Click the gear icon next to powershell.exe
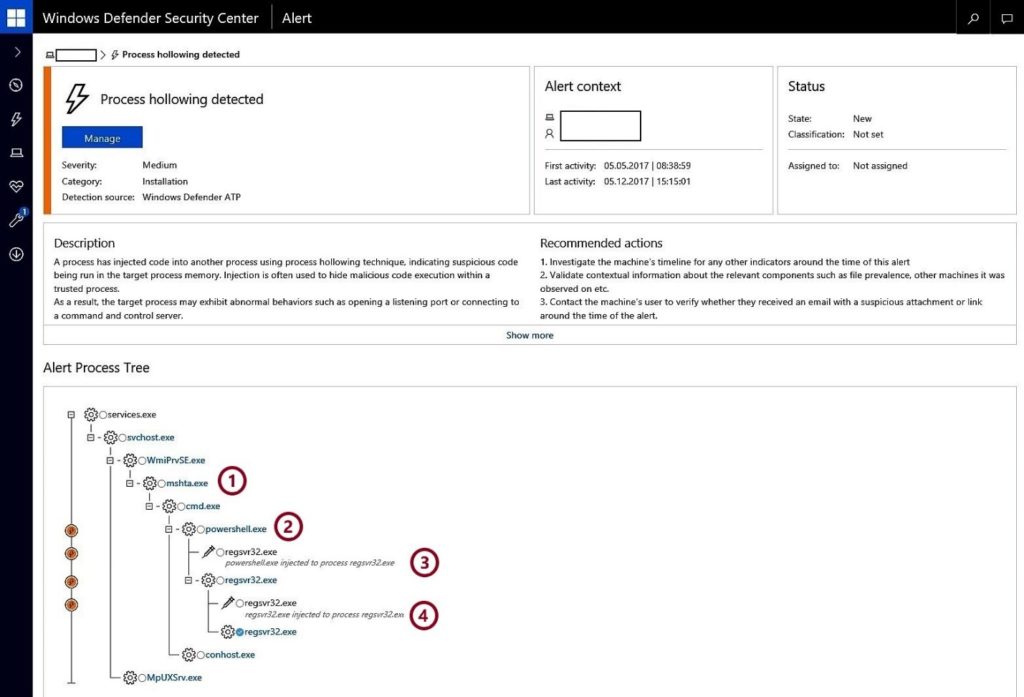Viewport: 1024px width, 697px height. tap(188, 530)
